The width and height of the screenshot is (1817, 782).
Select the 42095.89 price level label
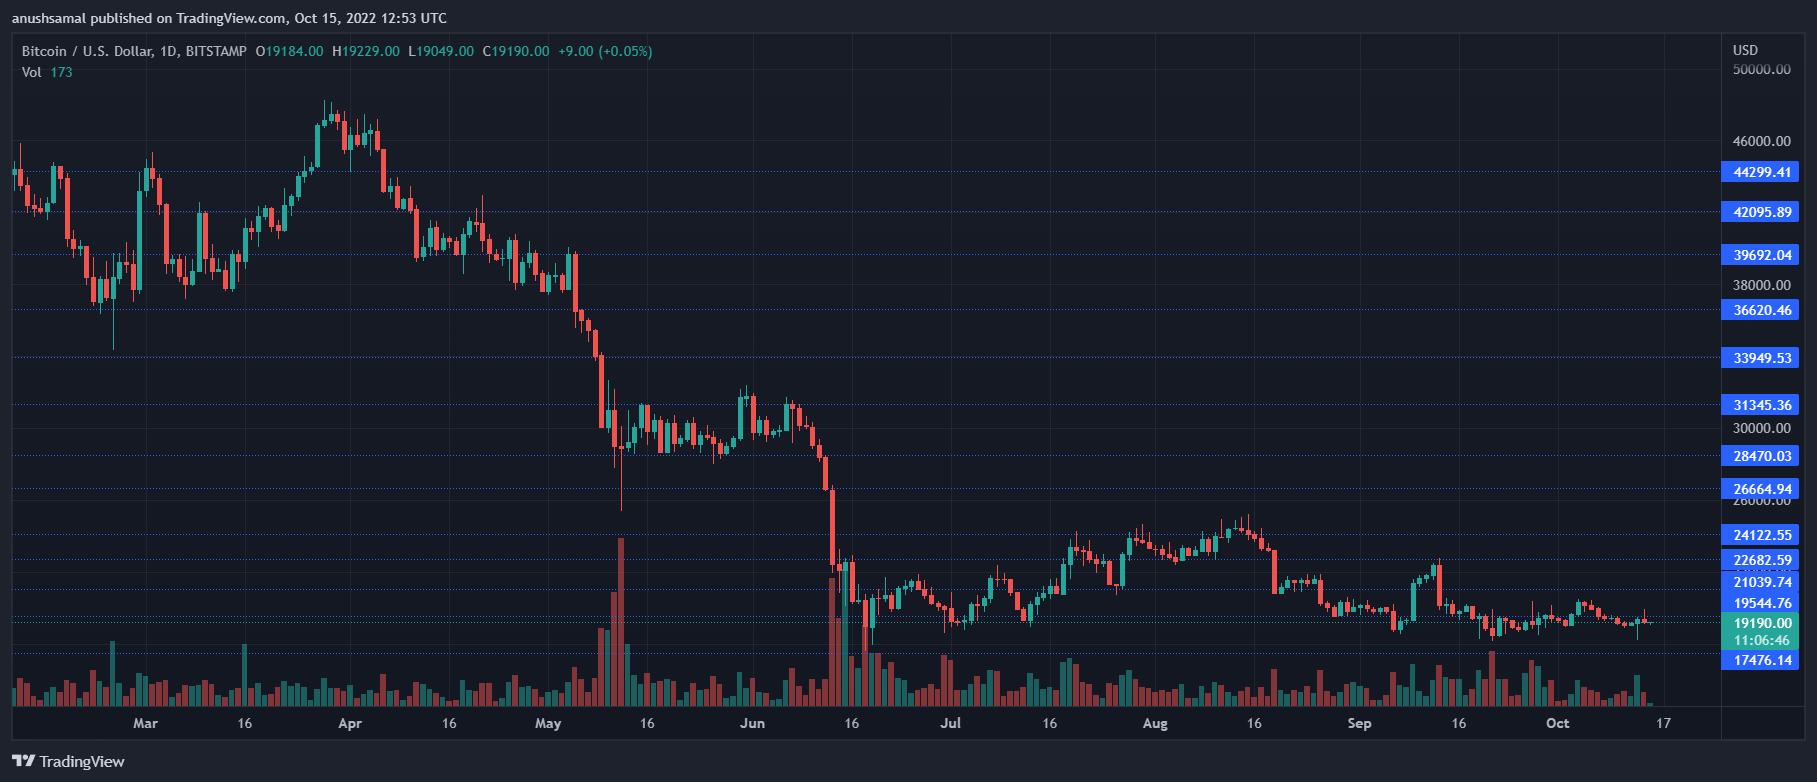[x=1761, y=212]
